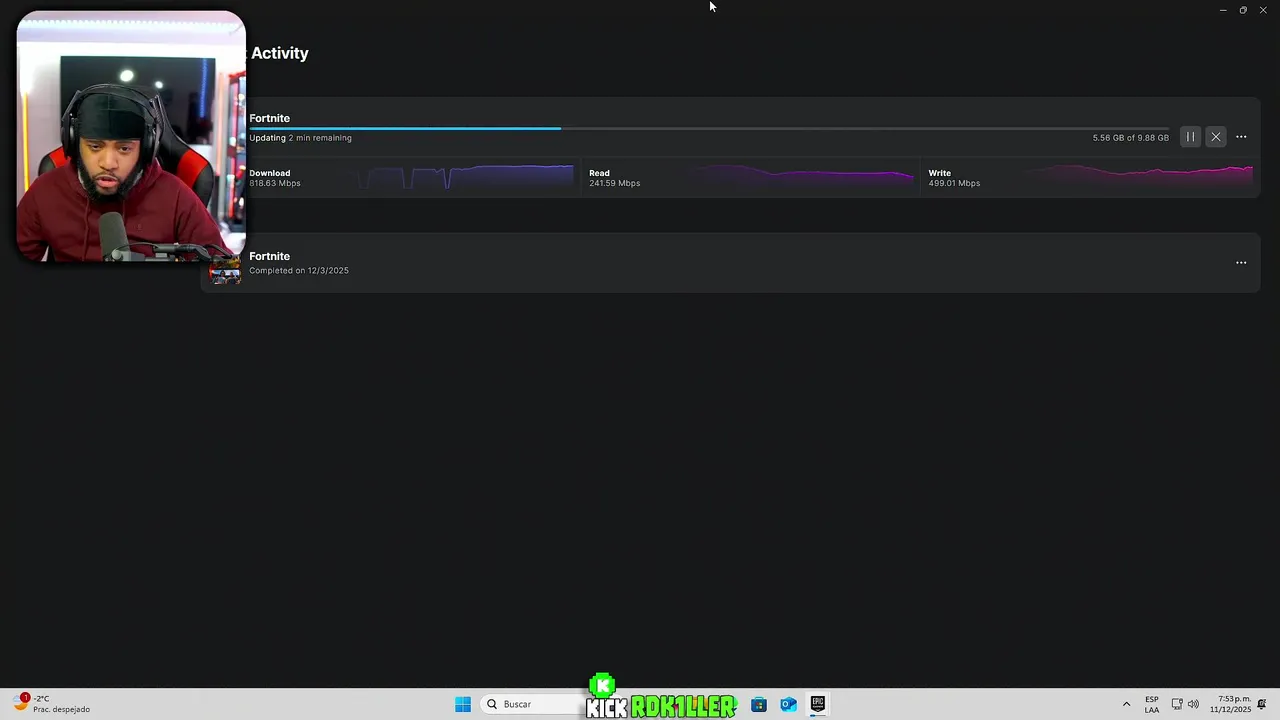The image size is (1280, 720).
Task: Click the Download speed graph
Action: (x=466, y=177)
